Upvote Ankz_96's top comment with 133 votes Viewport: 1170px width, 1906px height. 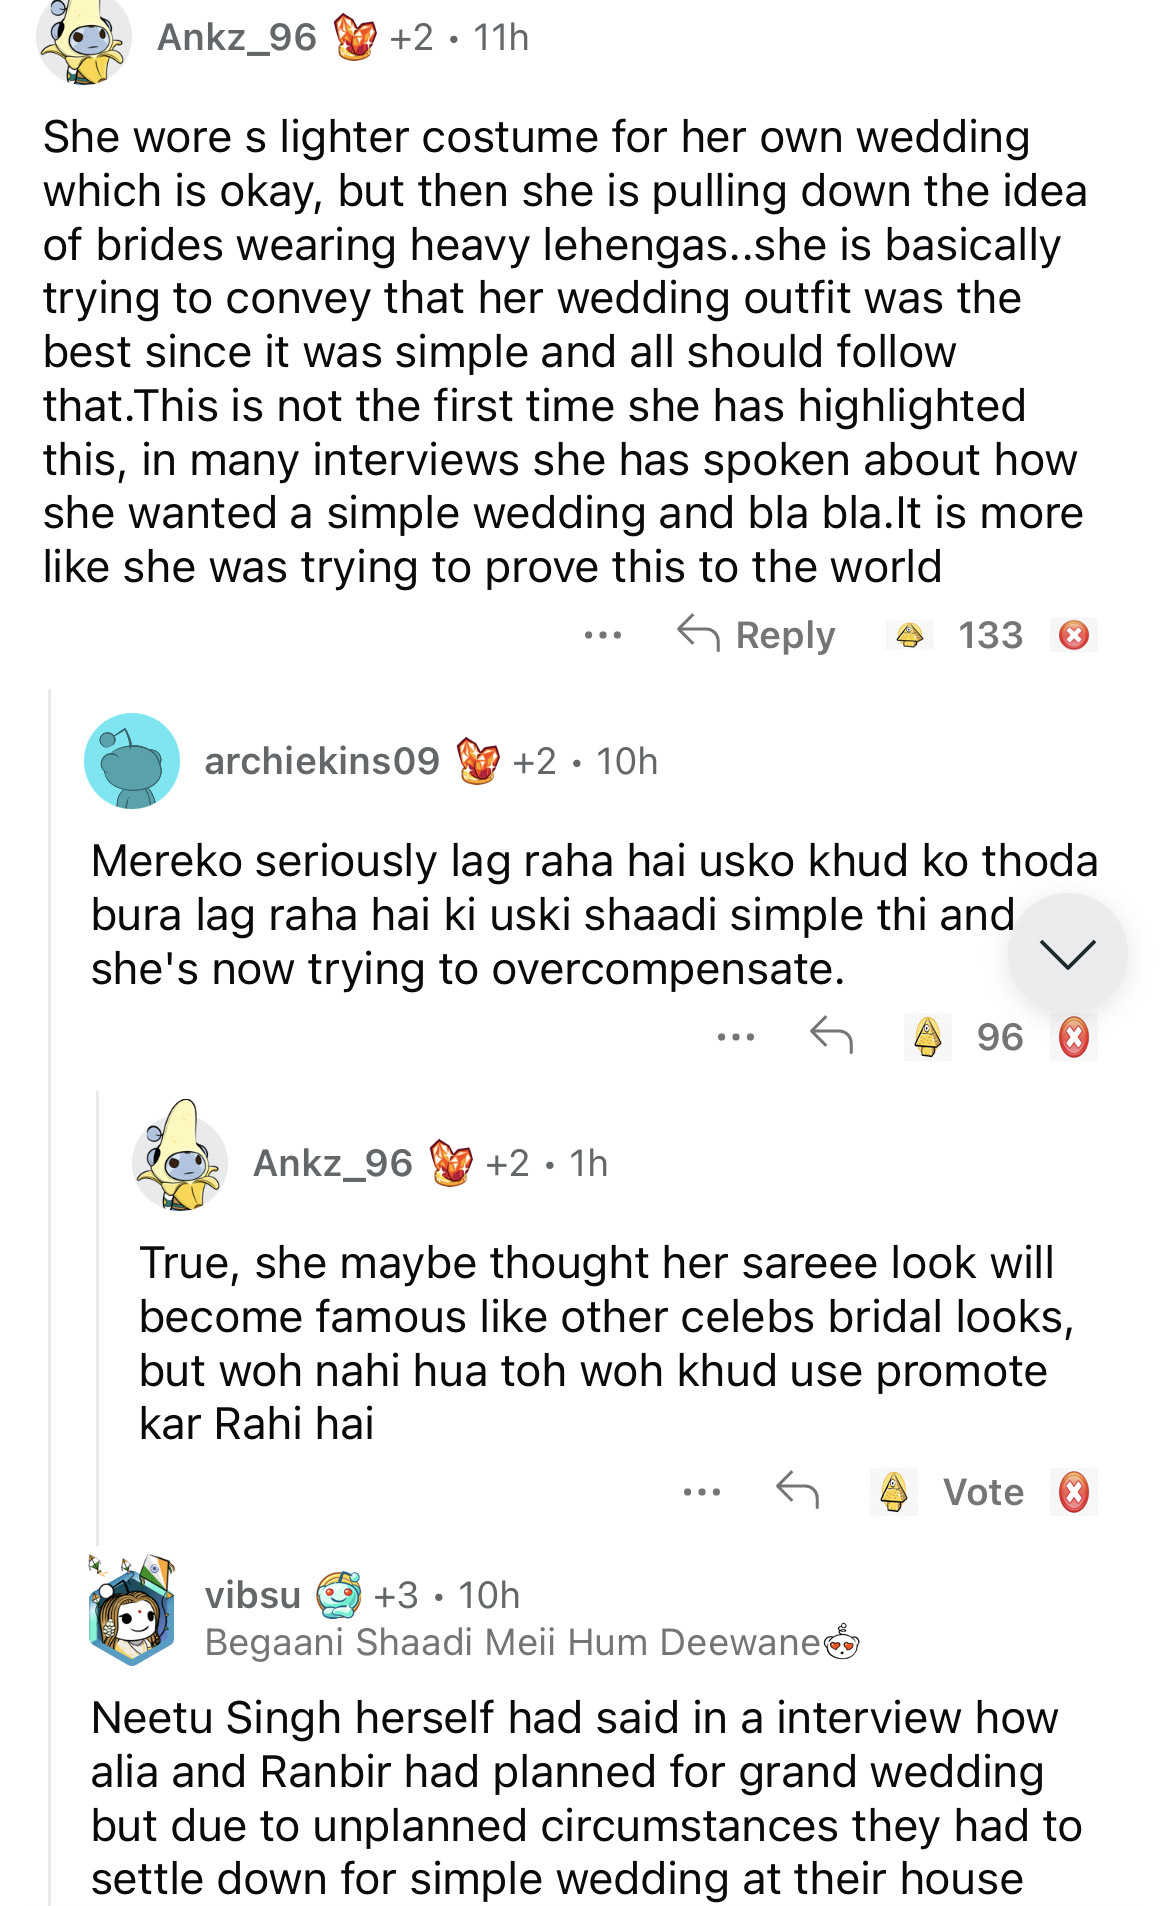coord(909,635)
